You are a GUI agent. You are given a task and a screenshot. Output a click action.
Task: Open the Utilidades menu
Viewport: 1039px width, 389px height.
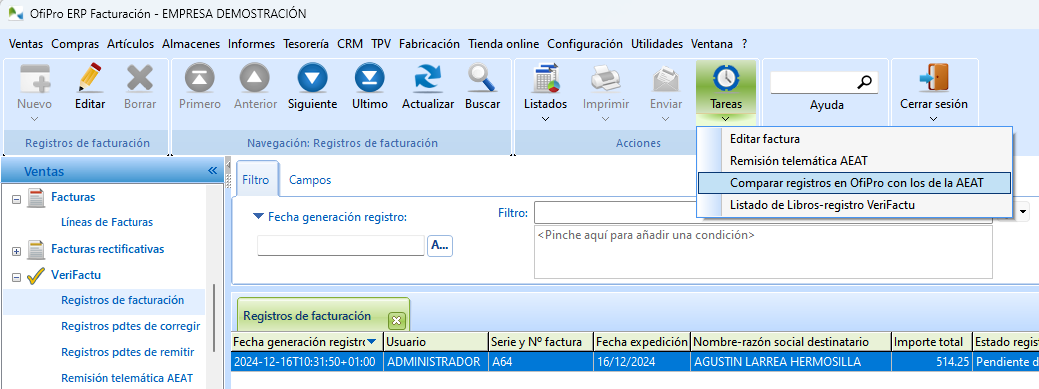click(x=657, y=44)
